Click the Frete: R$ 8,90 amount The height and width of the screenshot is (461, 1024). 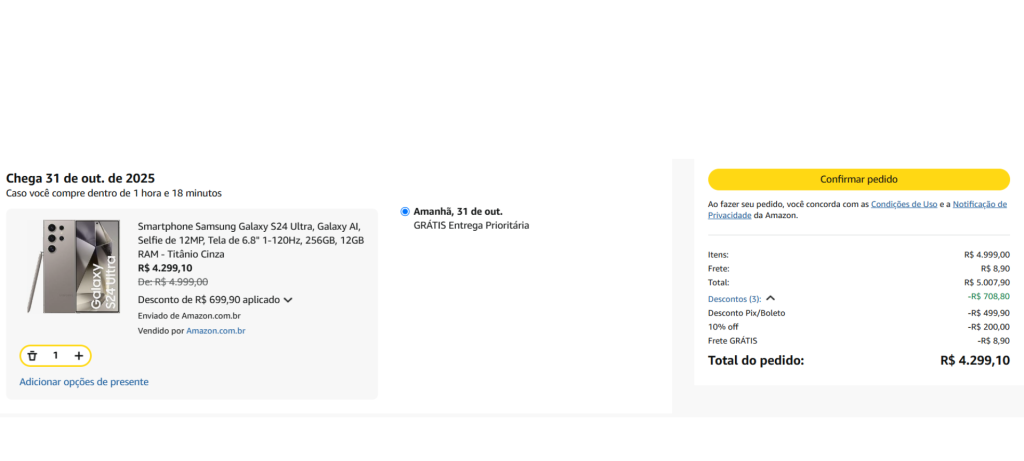[x=995, y=269]
